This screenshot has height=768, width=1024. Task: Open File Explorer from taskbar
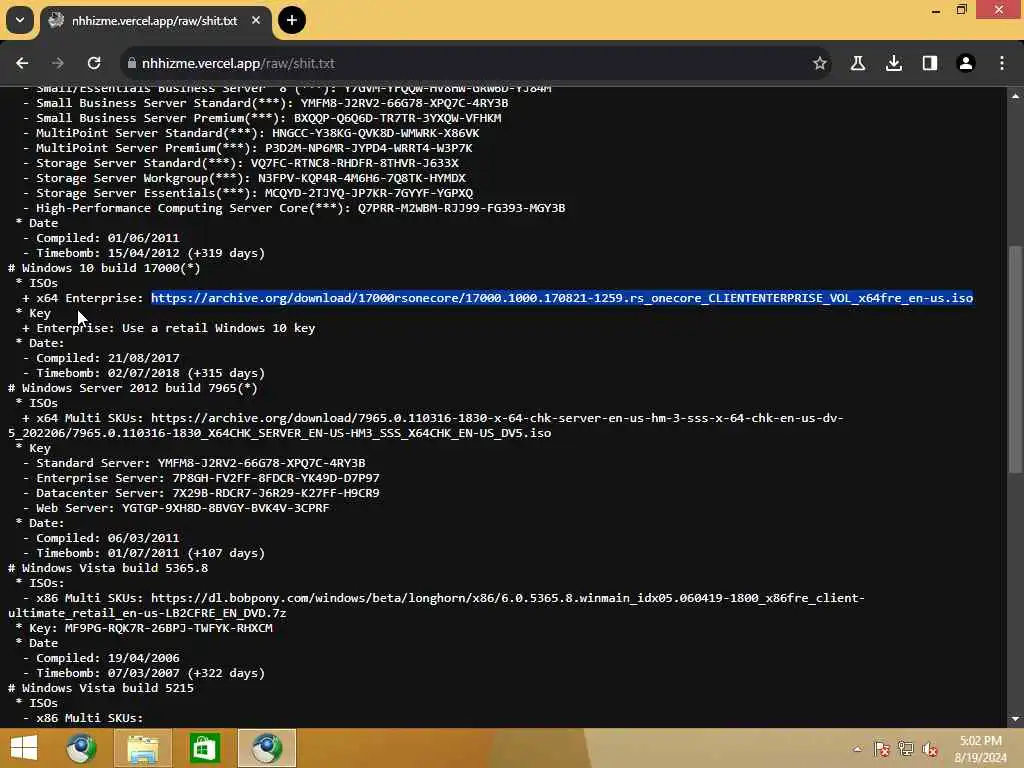[x=143, y=748]
